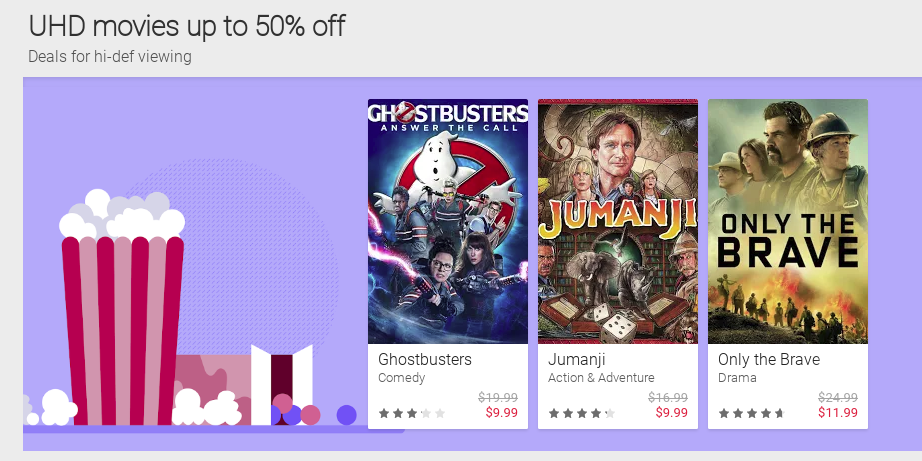
Task: Click the Ghostbusters star rating
Action: click(412, 413)
